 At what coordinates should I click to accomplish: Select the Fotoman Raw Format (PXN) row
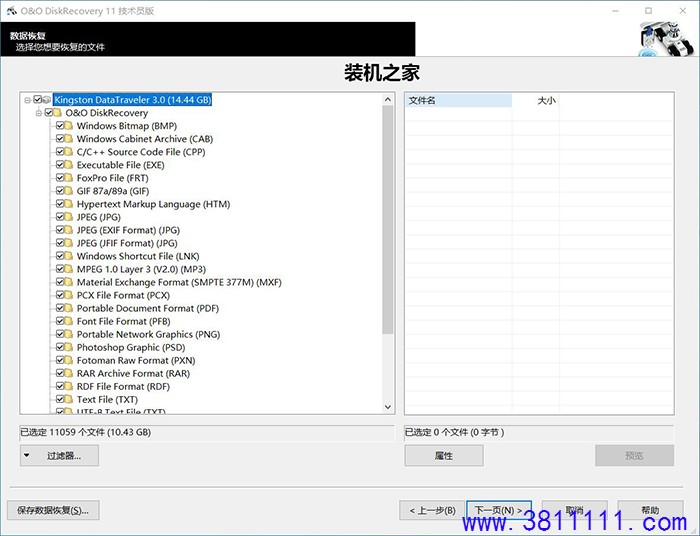point(136,360)
